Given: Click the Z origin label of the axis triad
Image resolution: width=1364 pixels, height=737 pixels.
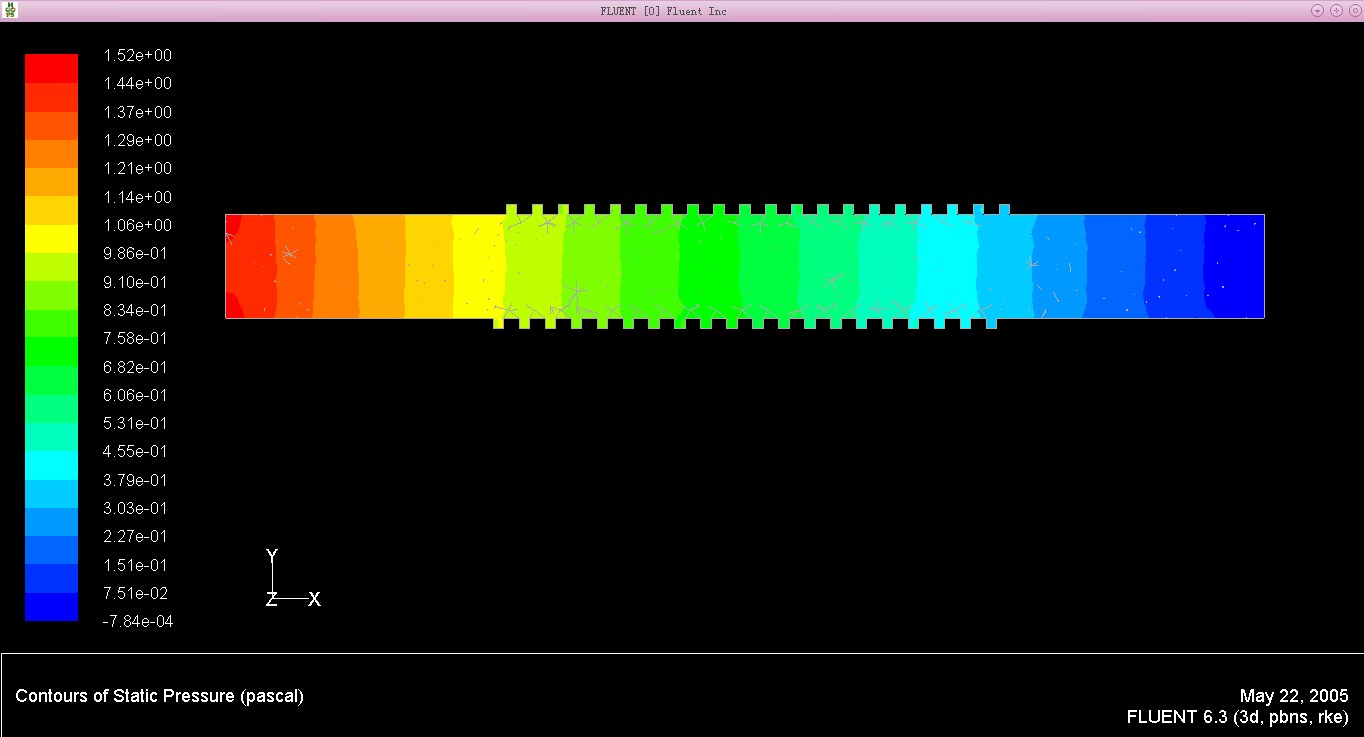Looking at the screenshot, I should (x=271, y=600).
